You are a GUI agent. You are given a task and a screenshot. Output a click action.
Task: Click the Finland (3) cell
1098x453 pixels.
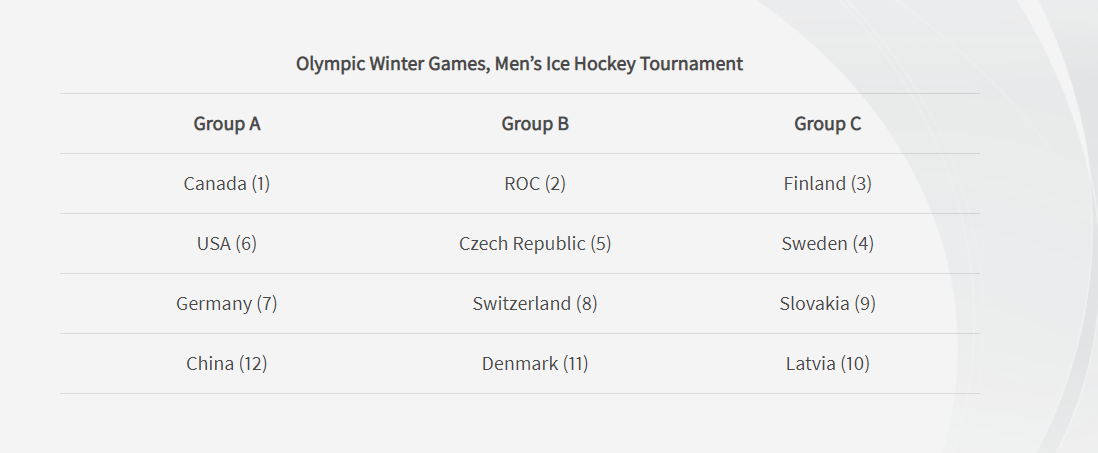point(828,183)
